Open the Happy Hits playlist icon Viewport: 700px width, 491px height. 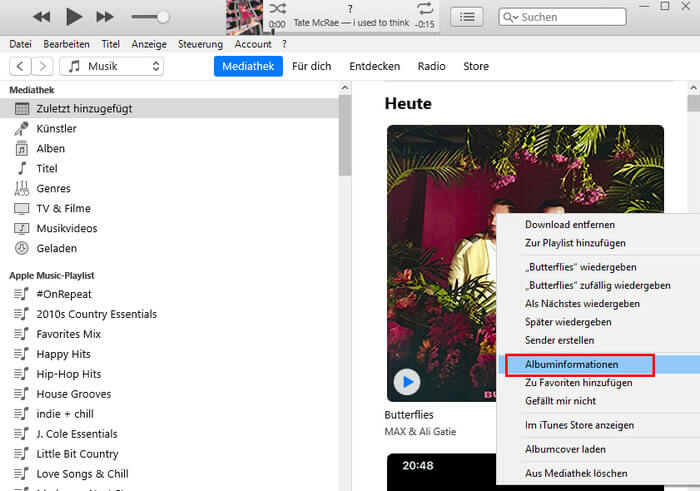pyautogui.click(x=21, y=354)
